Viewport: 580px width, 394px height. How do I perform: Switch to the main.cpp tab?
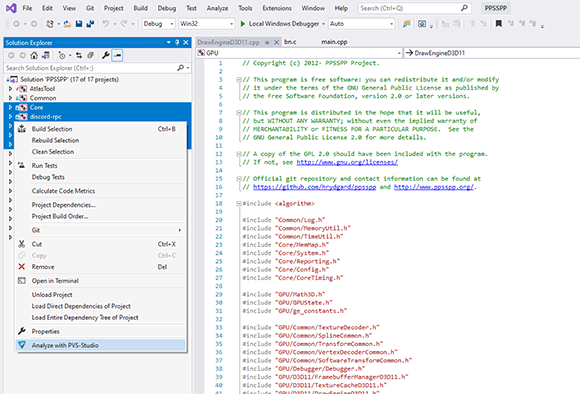click(334, 42)
